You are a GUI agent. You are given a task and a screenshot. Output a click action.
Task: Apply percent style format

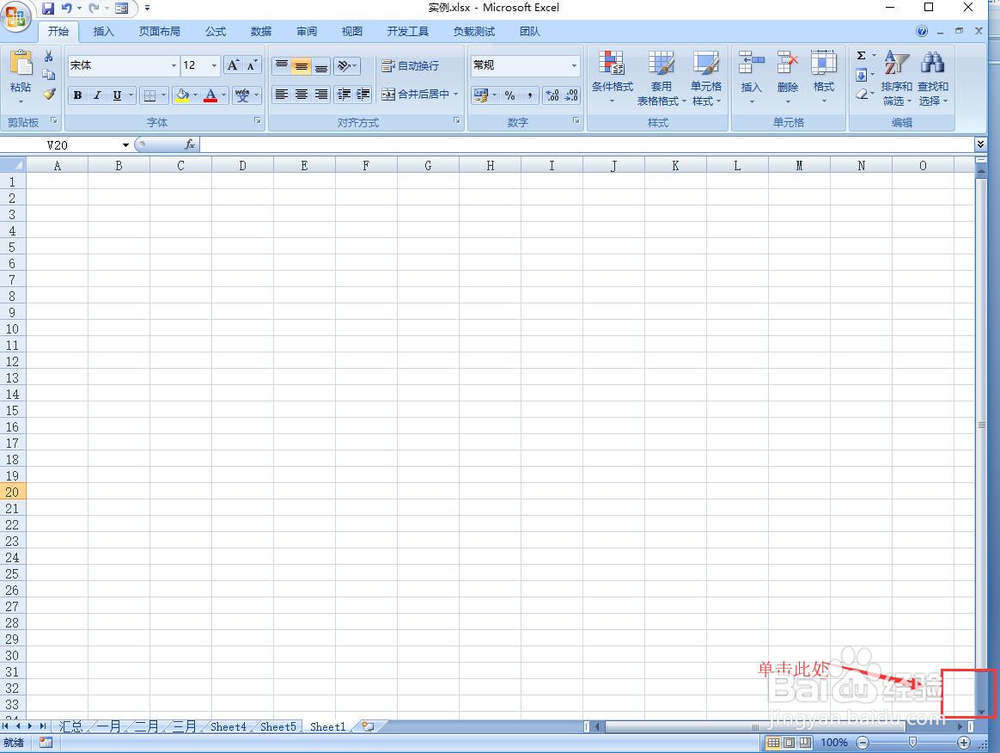pyautogui.click(x=510, y=95)
